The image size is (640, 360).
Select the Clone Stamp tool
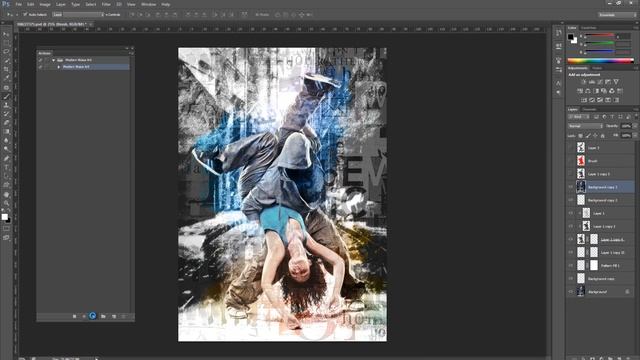(x=6, y=105)
